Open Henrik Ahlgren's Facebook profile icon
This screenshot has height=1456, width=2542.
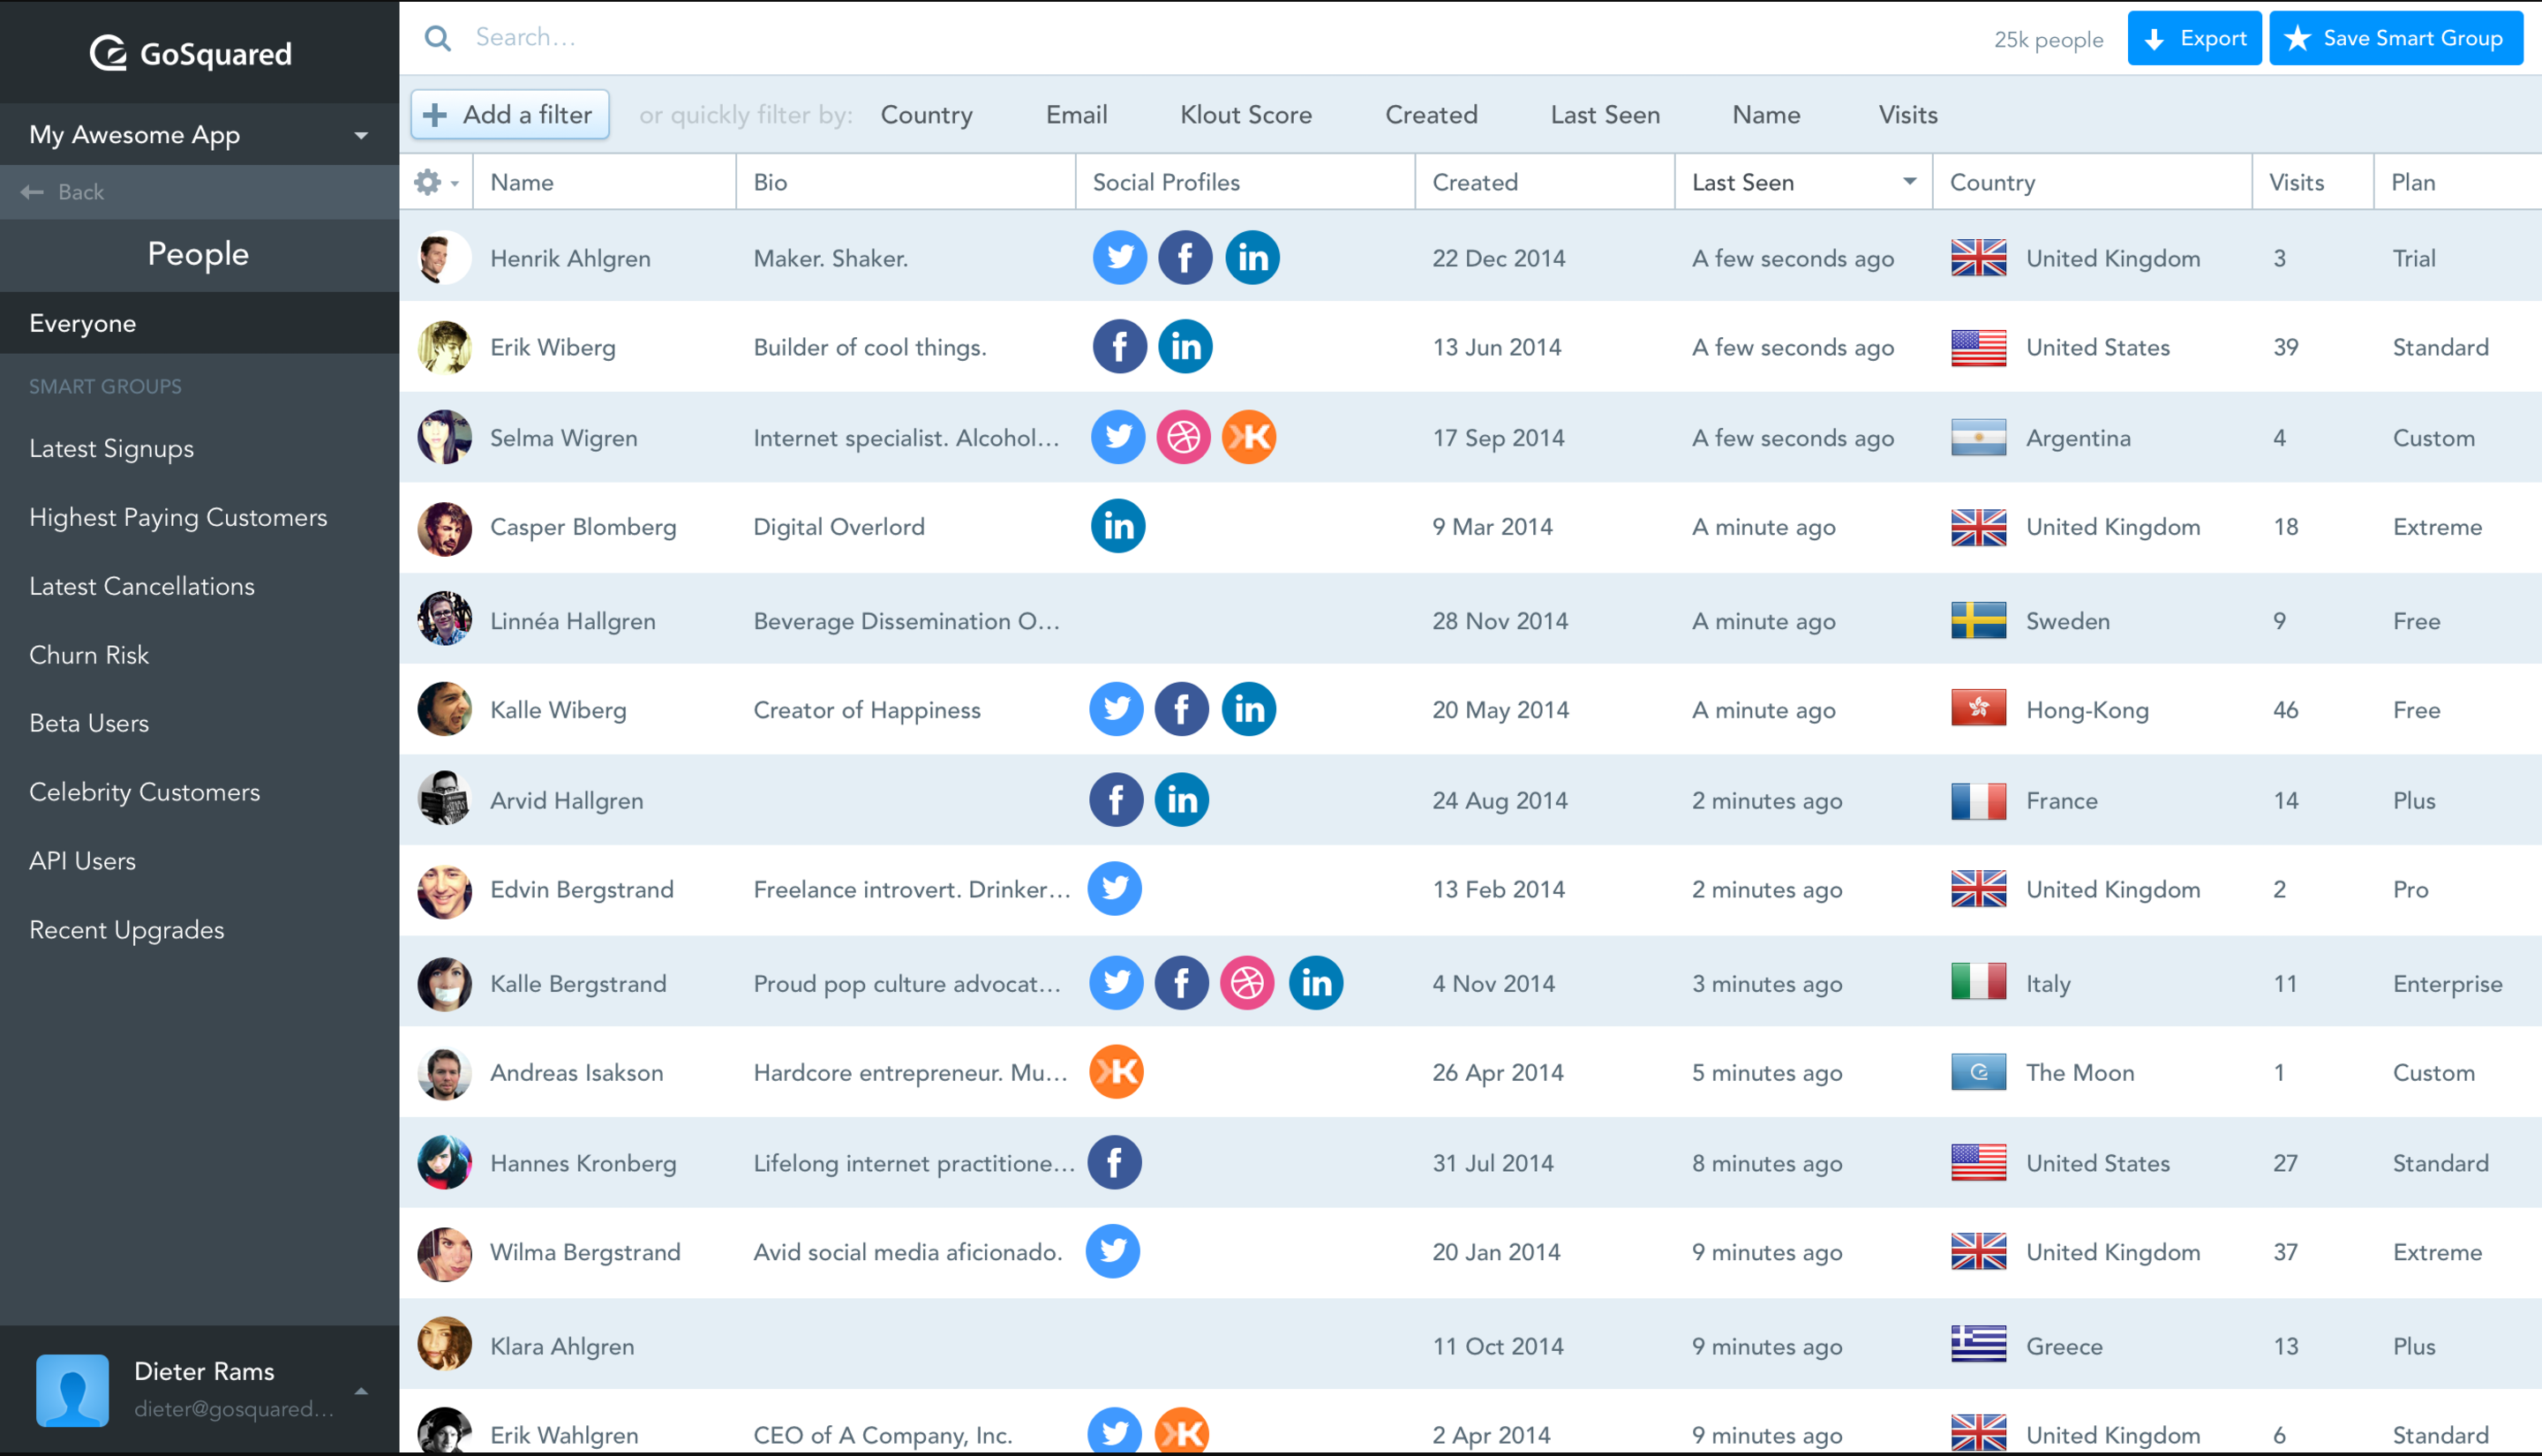[x=1185, y=258]
